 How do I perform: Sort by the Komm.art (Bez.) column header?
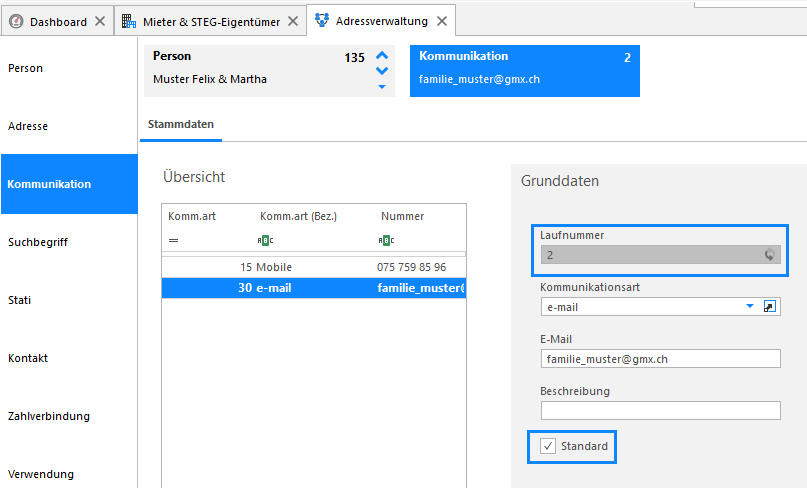[x=298, y=216]
